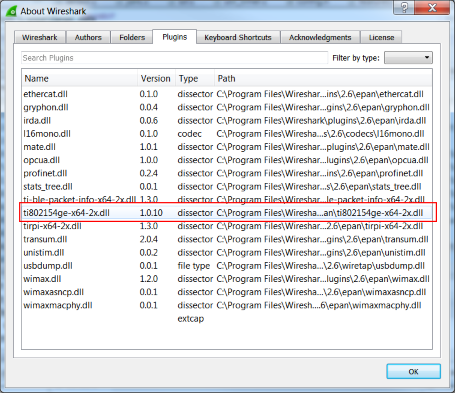
Task: Click version 0.0.4 of gryphon.dll
Action: [x=149, y=107]
